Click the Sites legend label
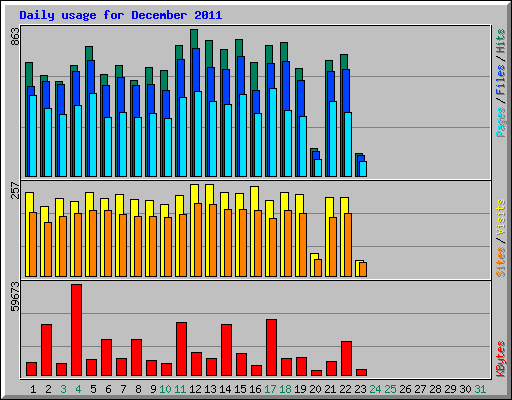 coord(501,262)
